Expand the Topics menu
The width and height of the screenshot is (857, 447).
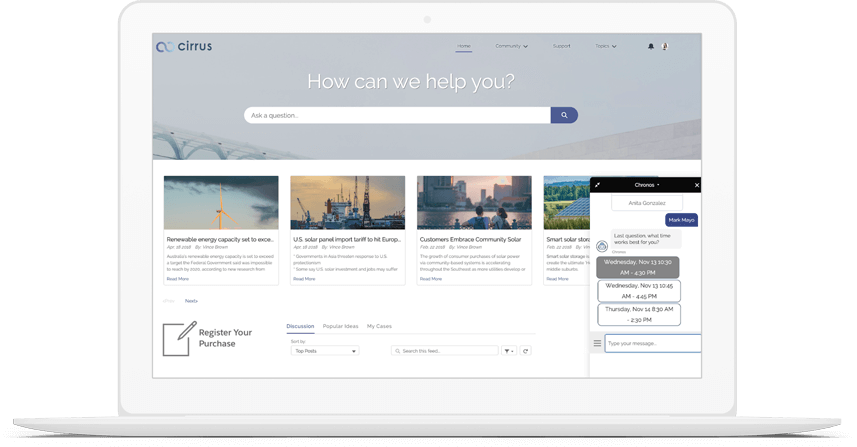(606, 46)
